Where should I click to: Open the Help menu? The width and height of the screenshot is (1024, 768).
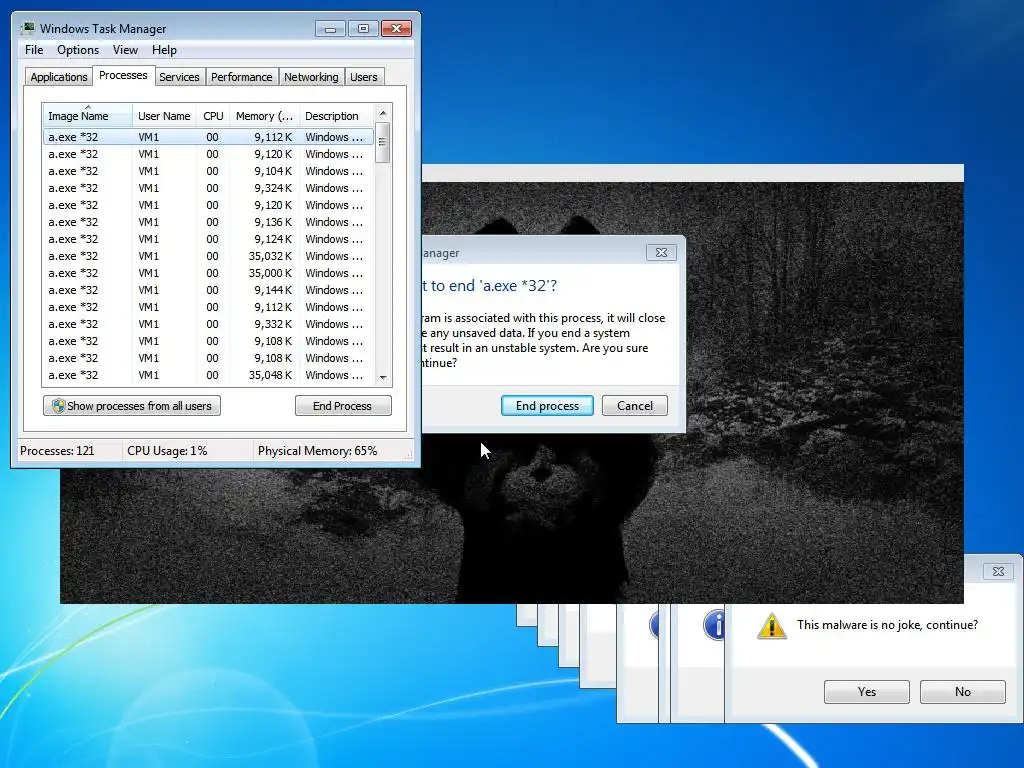164,50
